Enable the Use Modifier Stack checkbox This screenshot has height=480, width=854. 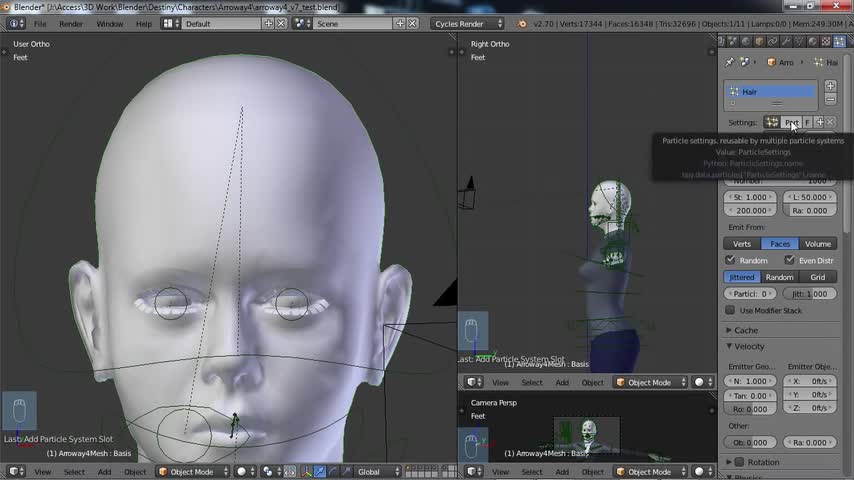pos(731,310)
